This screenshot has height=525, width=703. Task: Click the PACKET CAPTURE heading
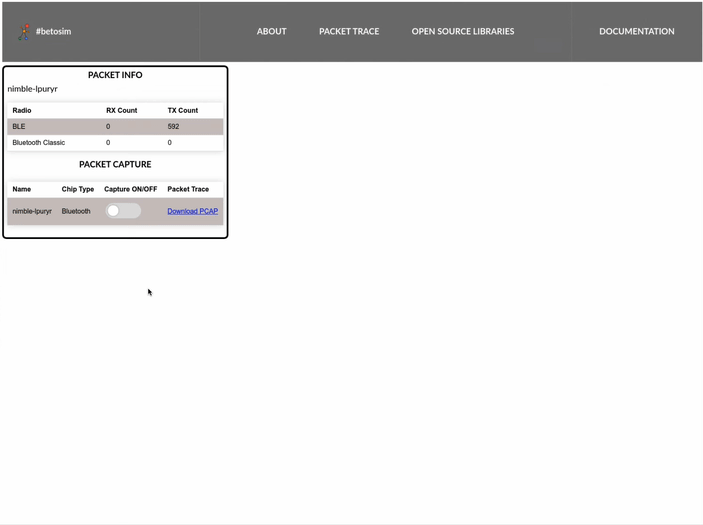click(x=115, y=164)
